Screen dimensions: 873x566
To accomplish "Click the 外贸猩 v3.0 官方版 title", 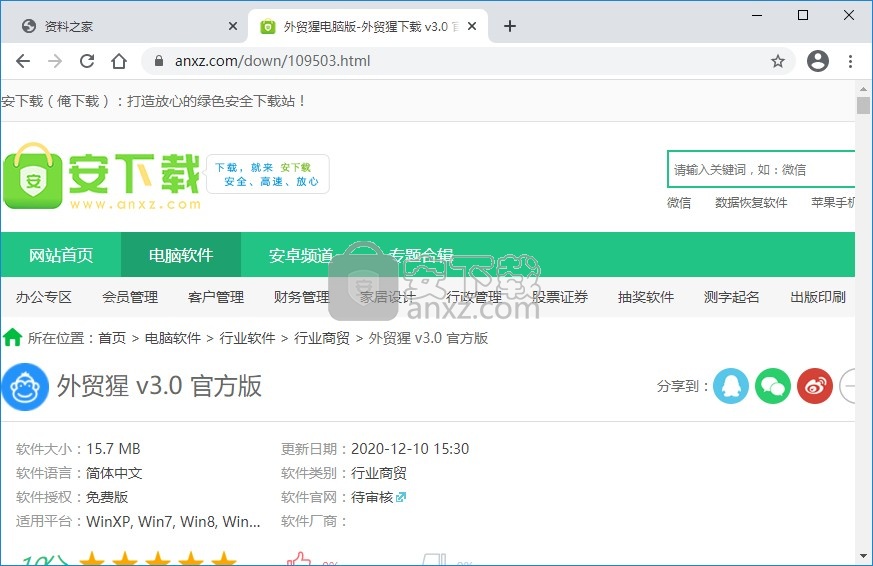I will click(159, 386).
